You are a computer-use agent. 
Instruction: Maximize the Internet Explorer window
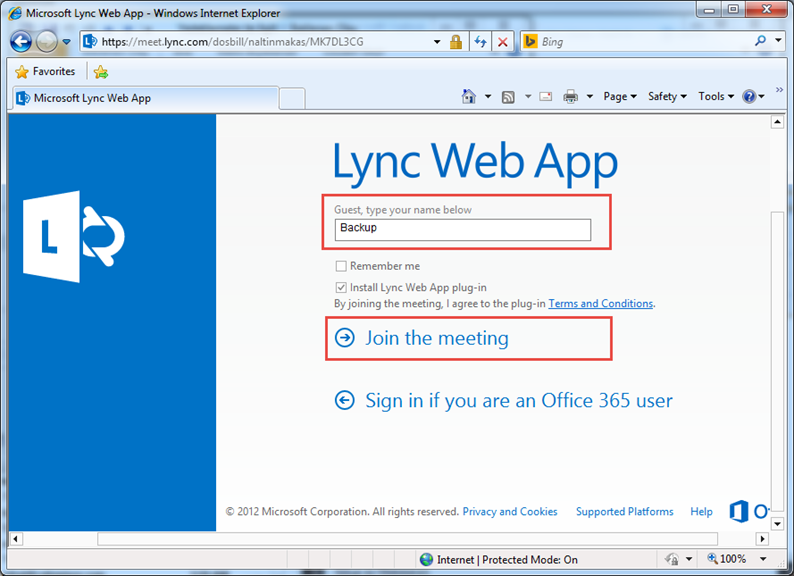(733, 10)
